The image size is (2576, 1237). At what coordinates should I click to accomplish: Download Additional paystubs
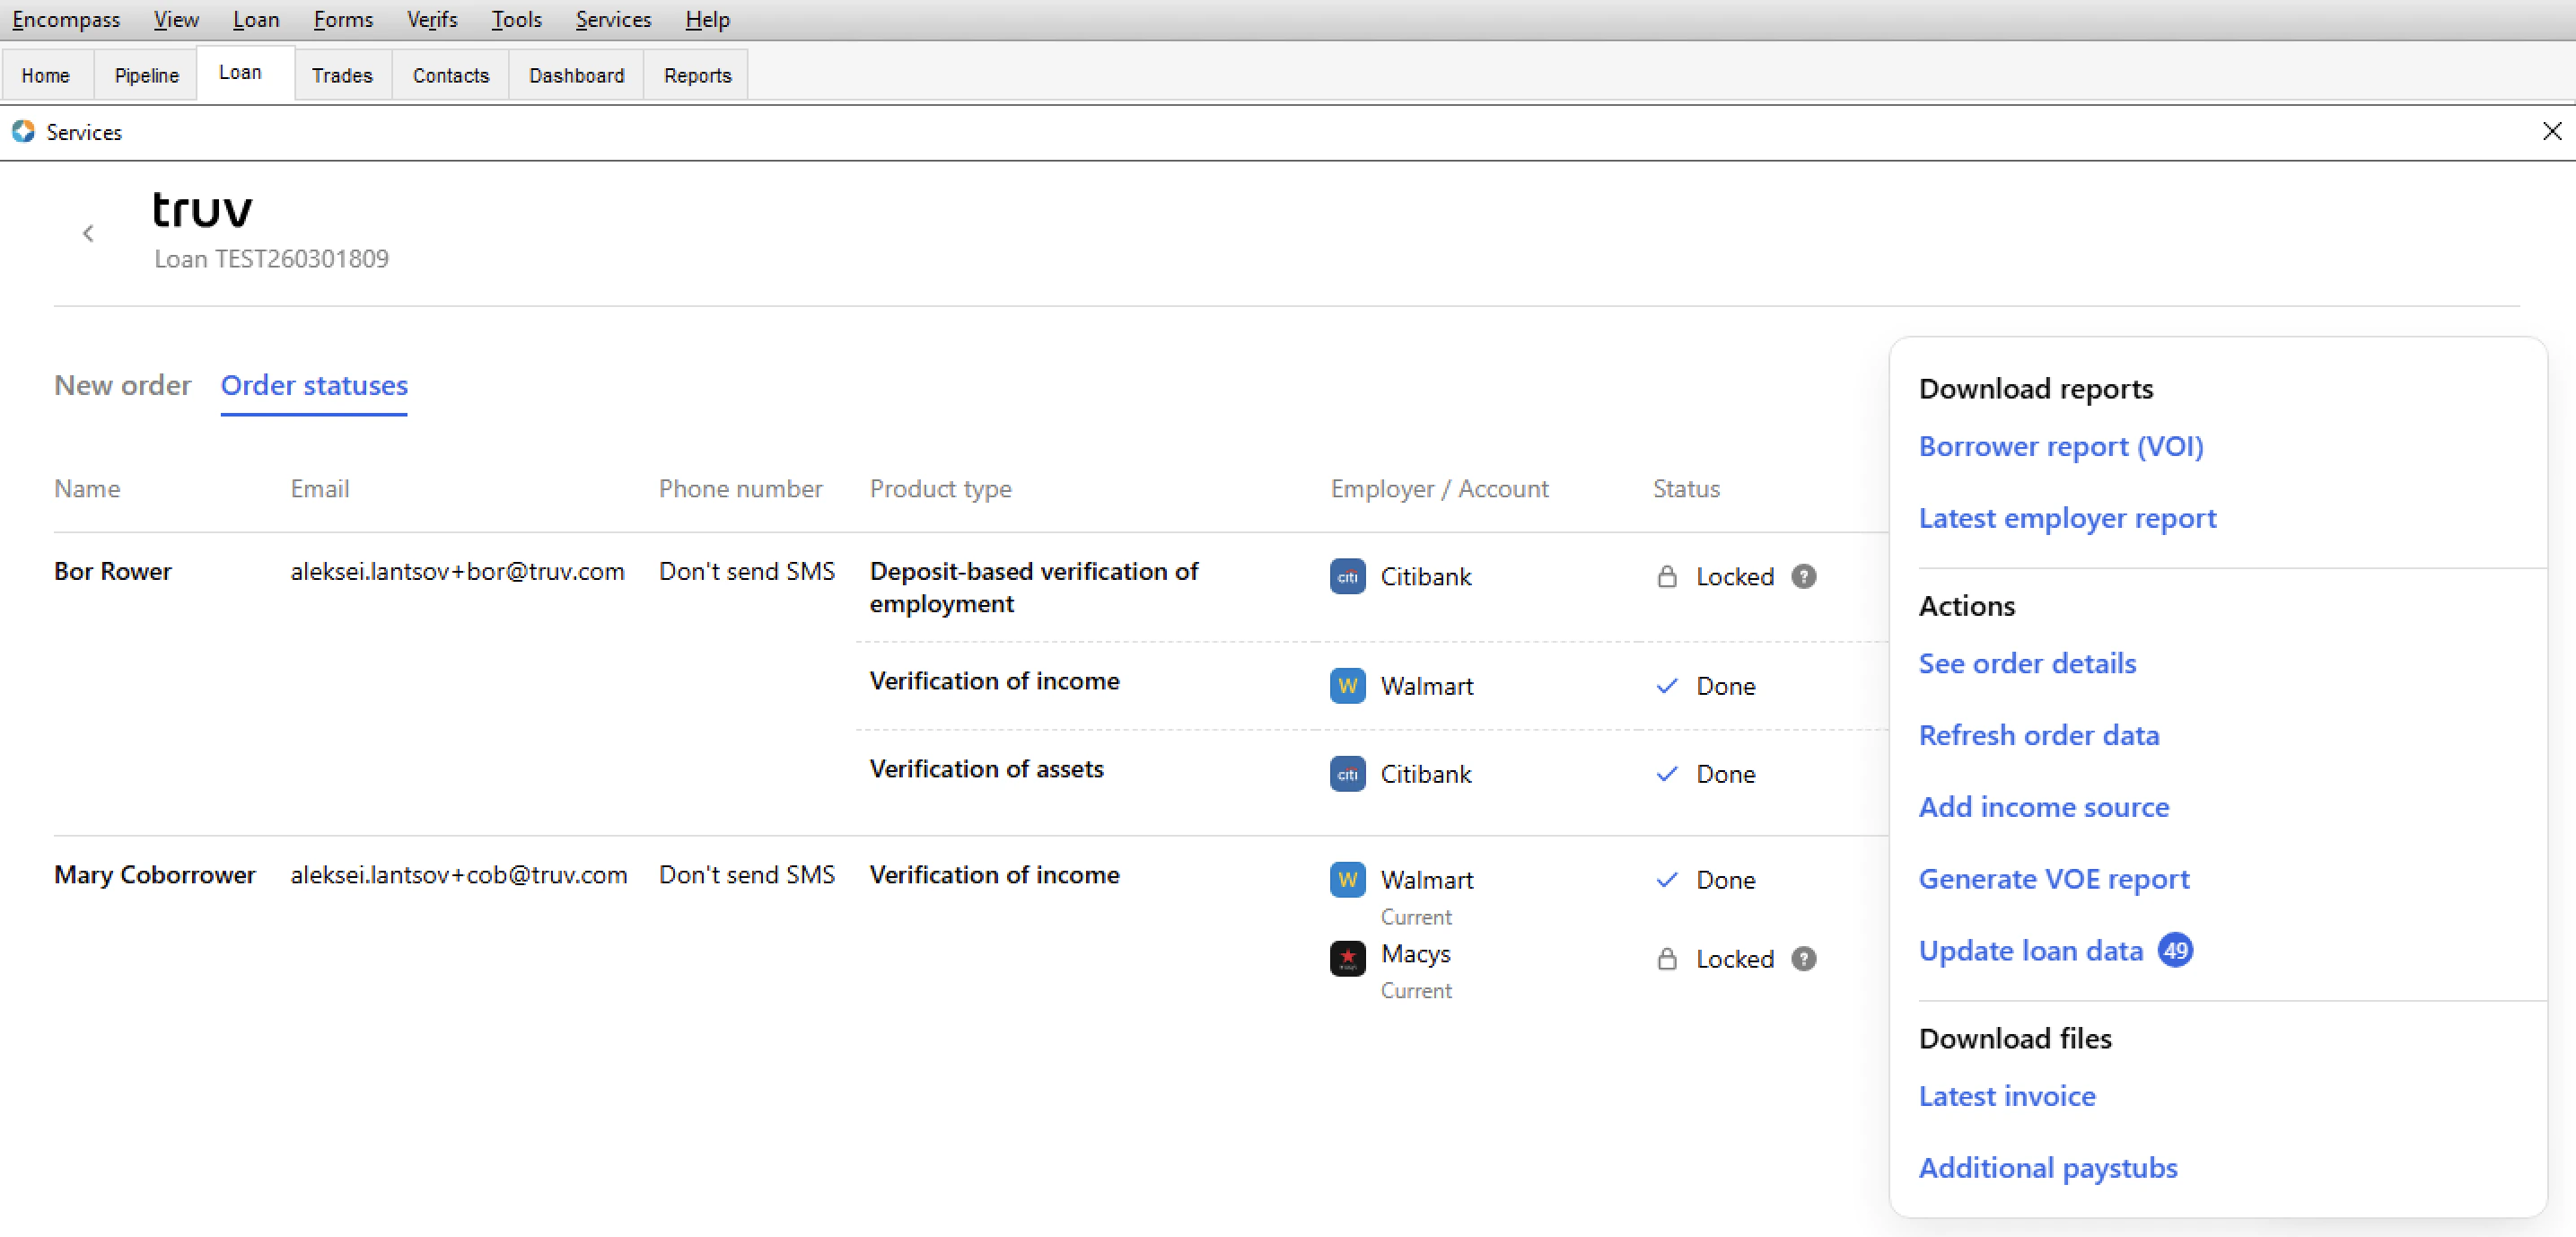pos(2048,1167)
